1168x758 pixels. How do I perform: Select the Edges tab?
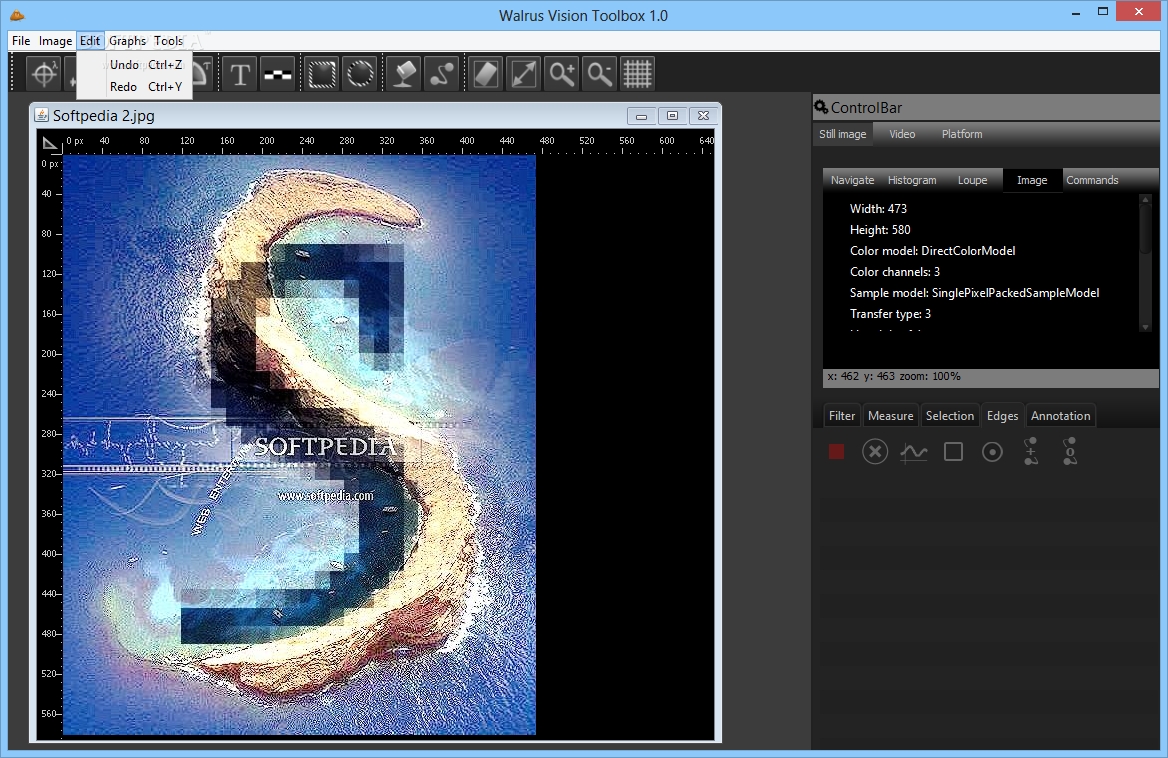[x=1002, y=416]
